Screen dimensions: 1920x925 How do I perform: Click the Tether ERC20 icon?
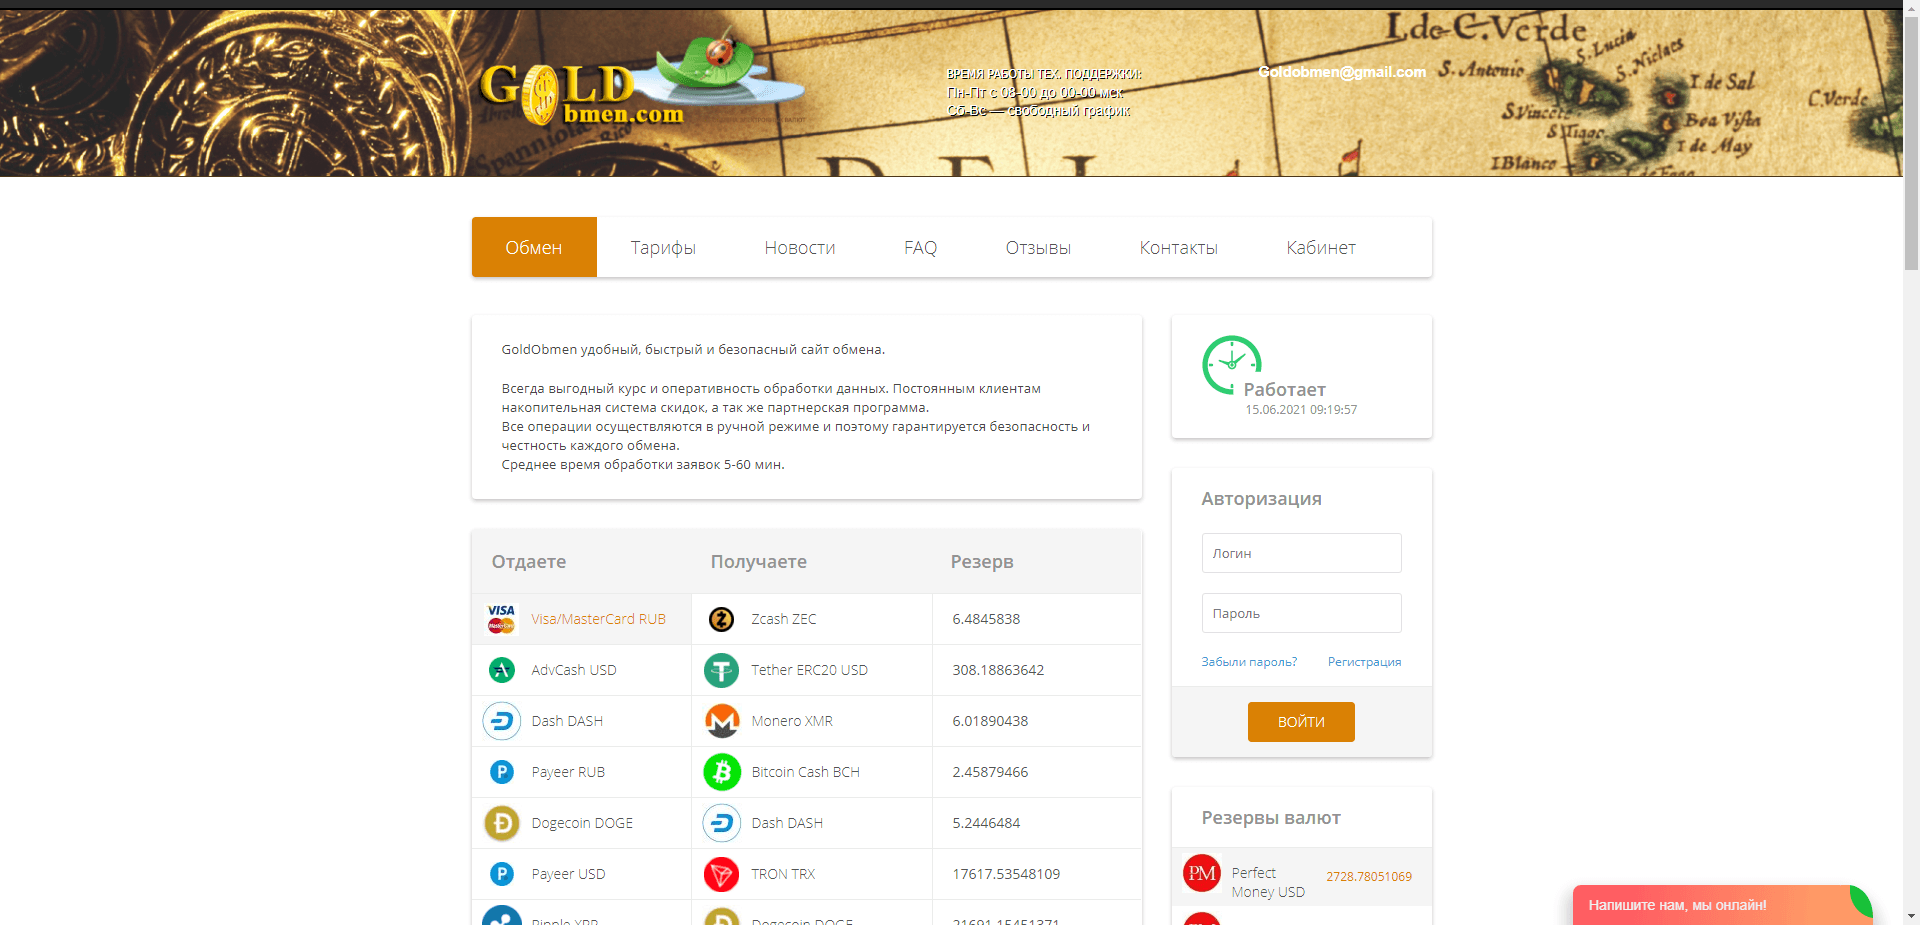[x=721, y=670]
